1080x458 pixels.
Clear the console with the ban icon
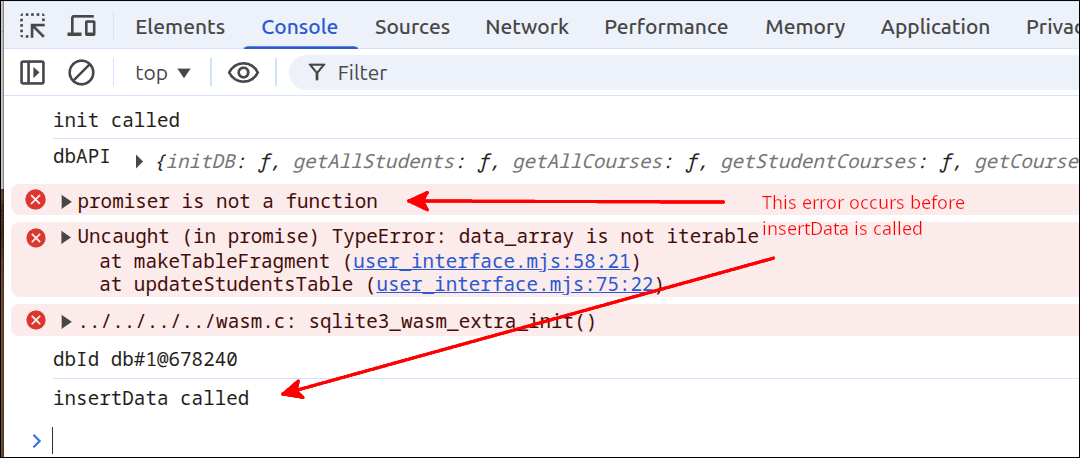(81, 72)
